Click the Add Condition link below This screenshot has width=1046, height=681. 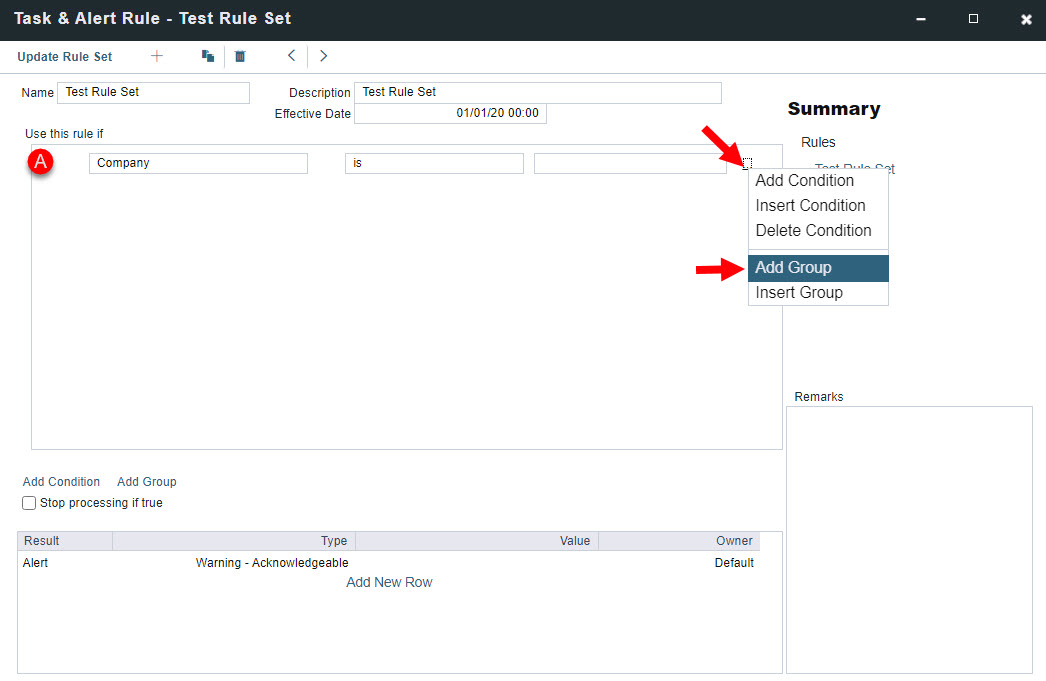pos(61,482)
